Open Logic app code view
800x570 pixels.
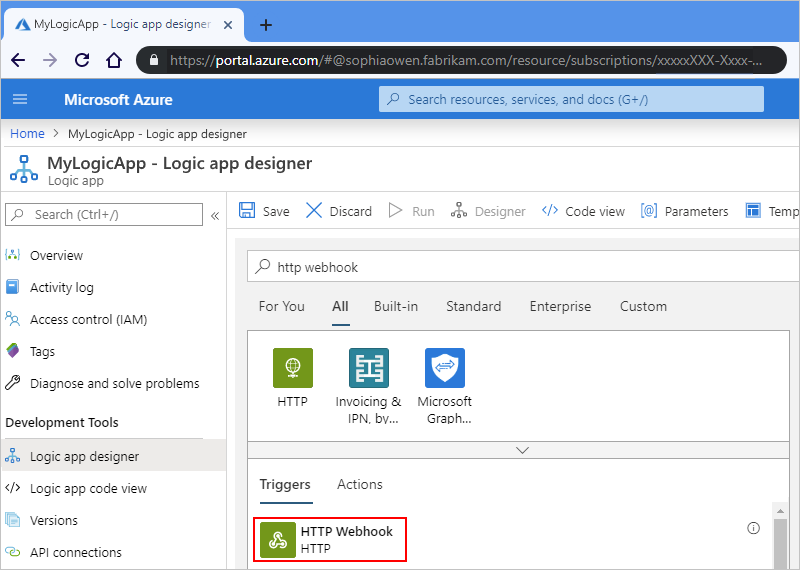(88, 488)
